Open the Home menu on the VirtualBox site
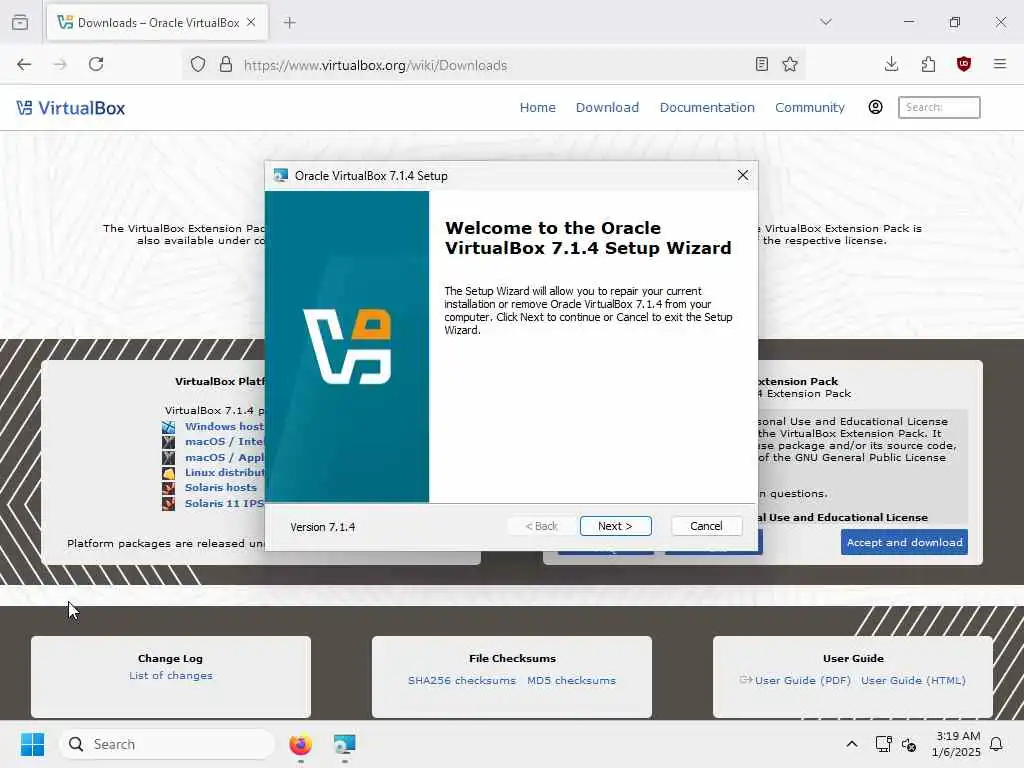 (x=537, y=108)
